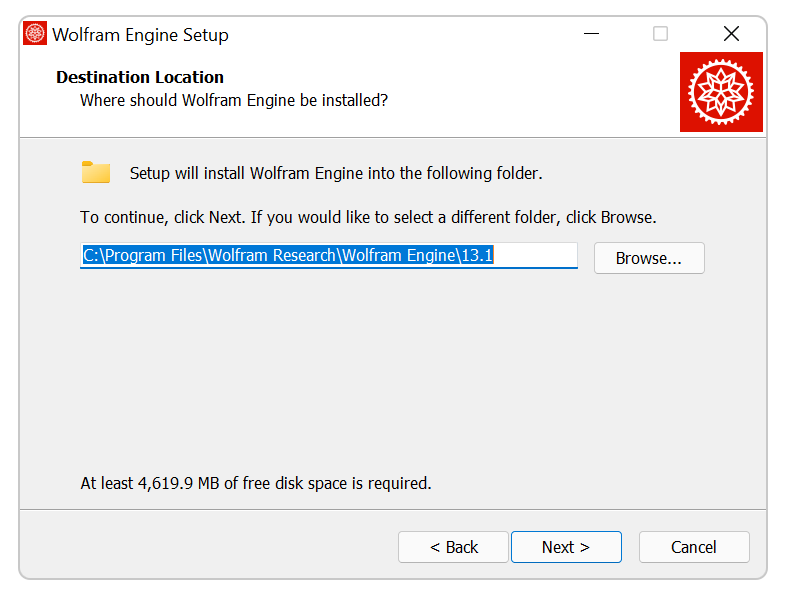Click the small Wolfram icon in title bar

click(35, 34)
